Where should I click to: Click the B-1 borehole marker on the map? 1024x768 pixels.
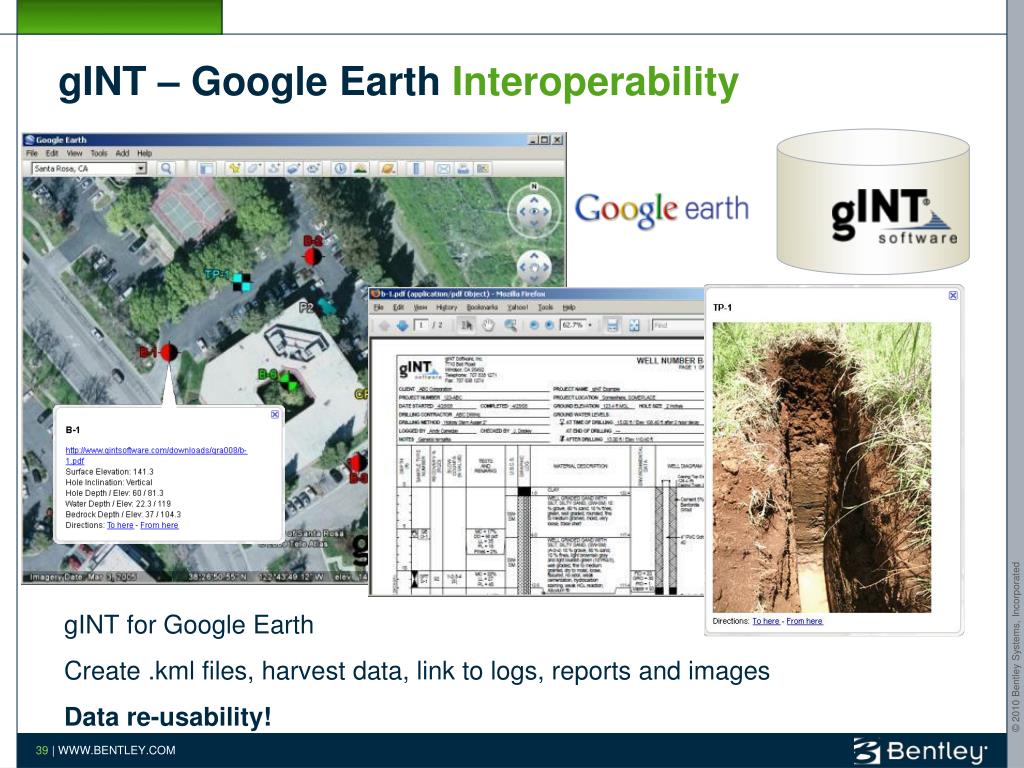pyautogui.click(x=169, y=353)
